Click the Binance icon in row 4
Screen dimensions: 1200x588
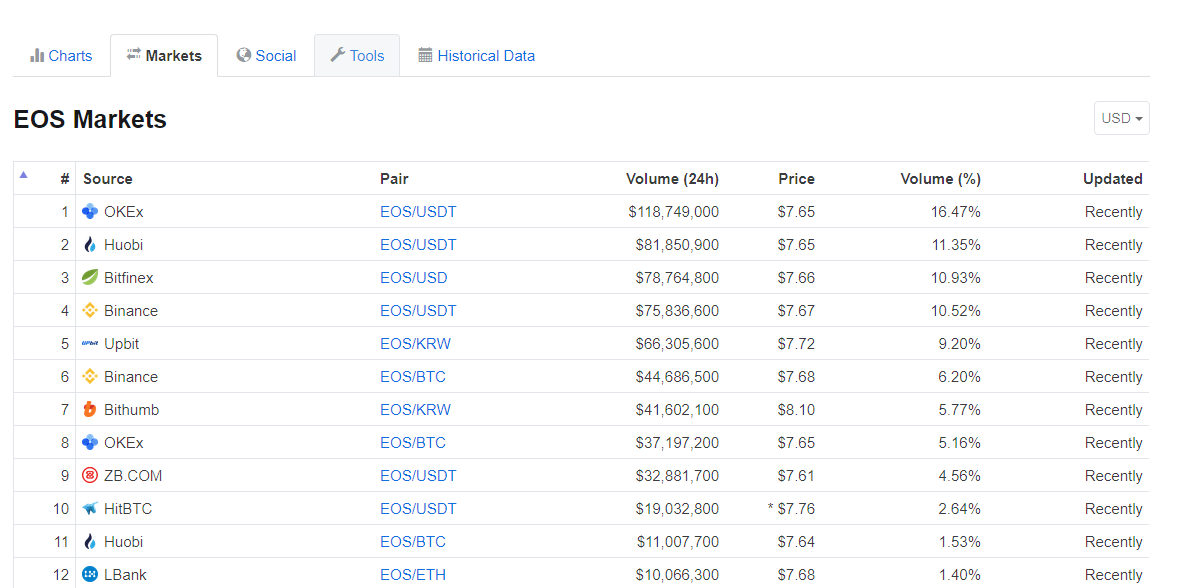pos(90,311)
